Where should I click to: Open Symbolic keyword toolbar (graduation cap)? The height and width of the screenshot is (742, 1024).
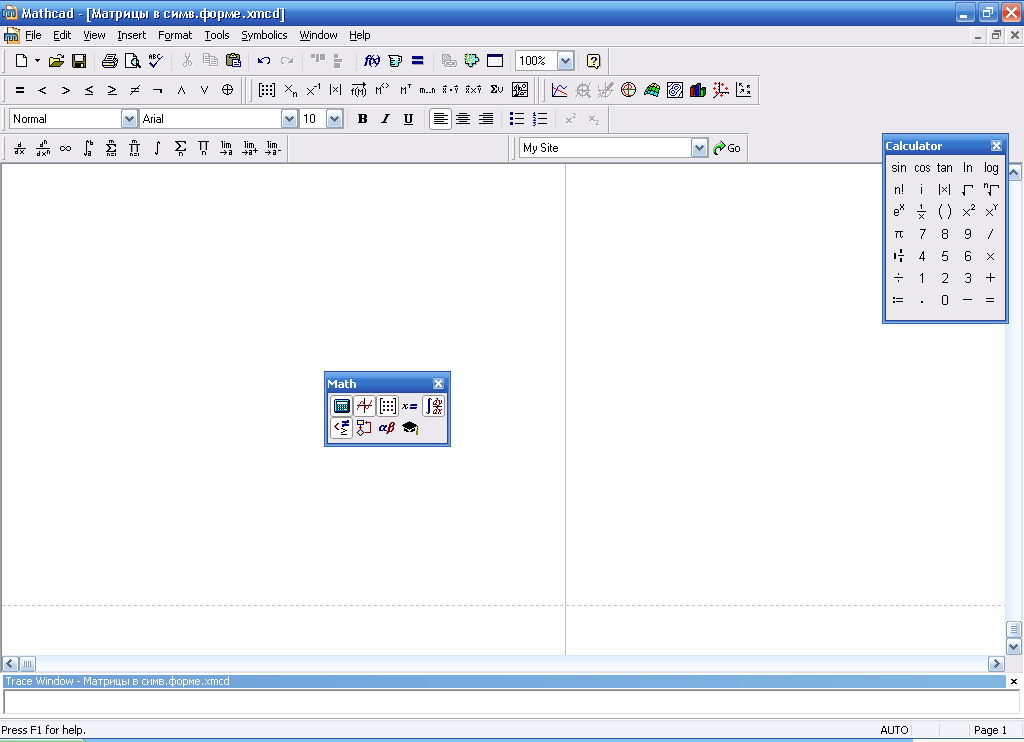pos(410,428)
